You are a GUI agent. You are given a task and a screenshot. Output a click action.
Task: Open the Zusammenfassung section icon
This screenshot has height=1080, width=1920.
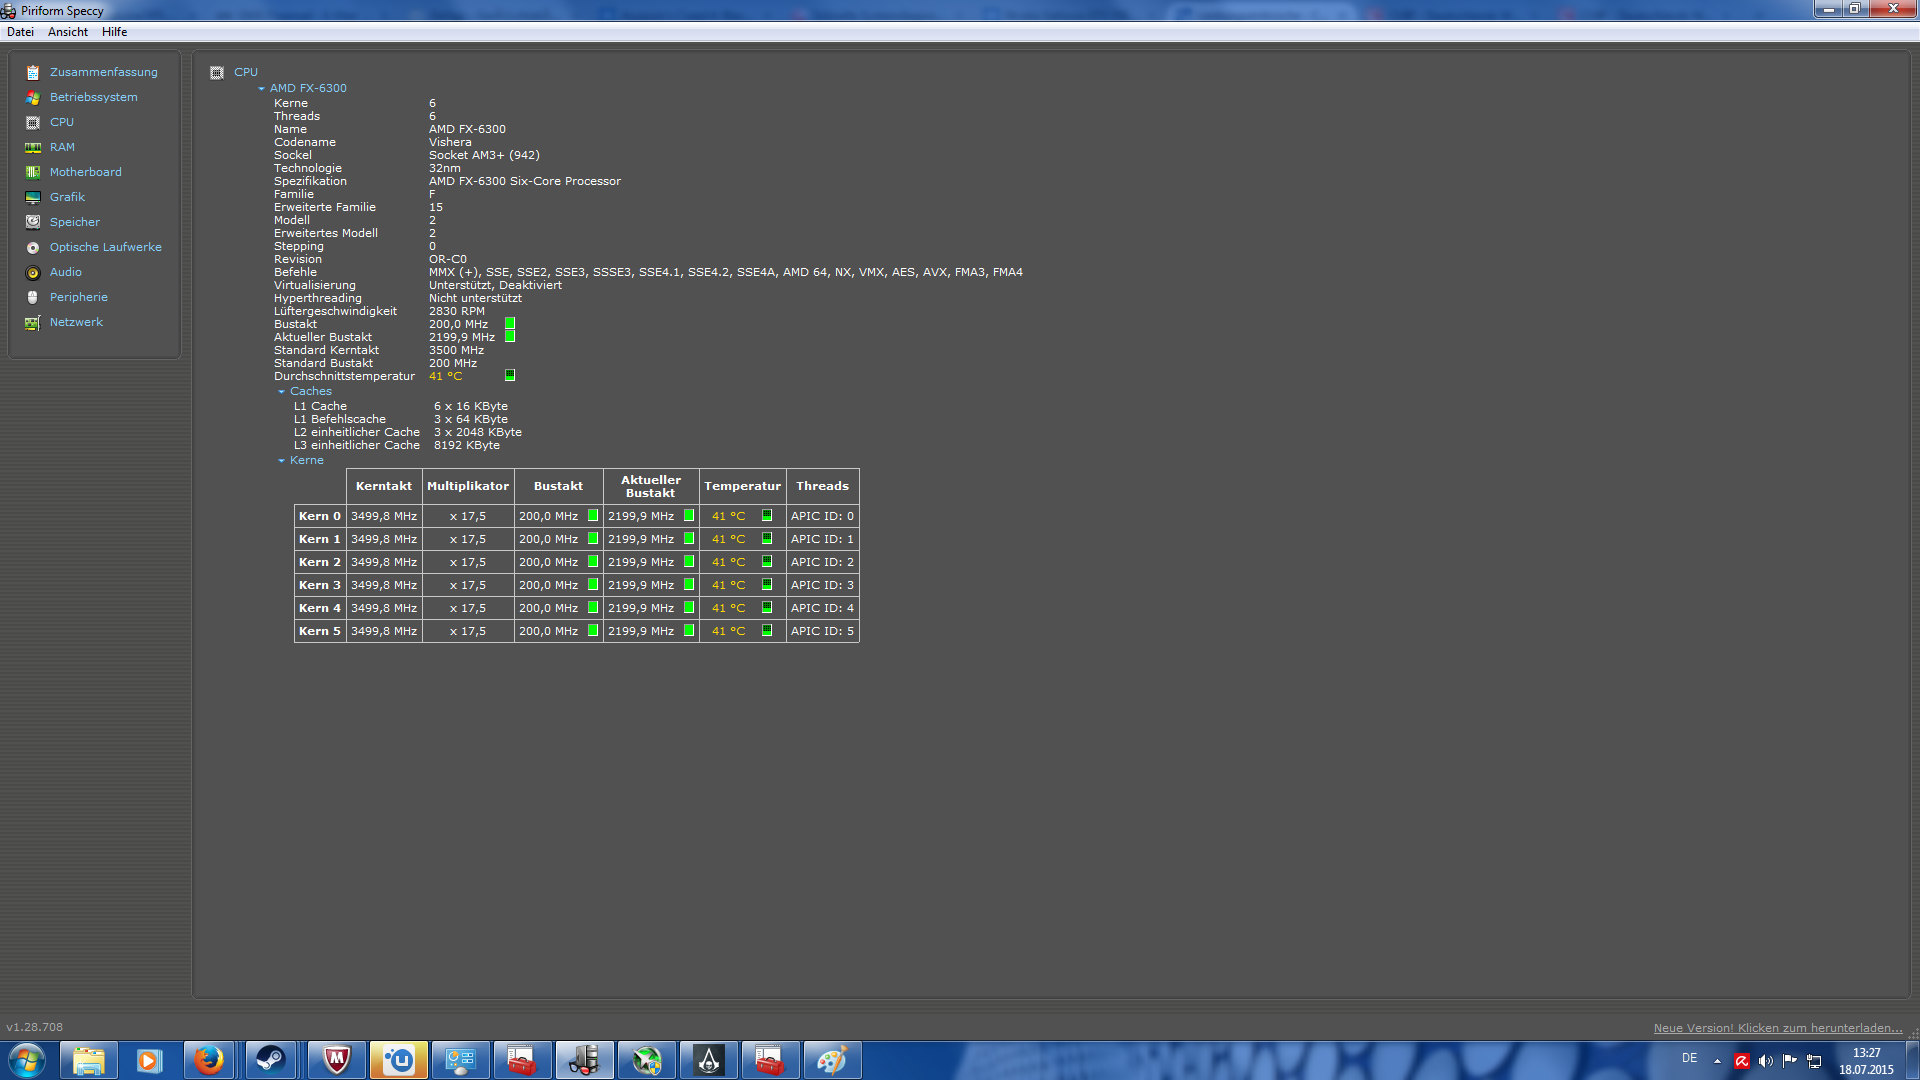pyautogui.click(x=33, y=72)
